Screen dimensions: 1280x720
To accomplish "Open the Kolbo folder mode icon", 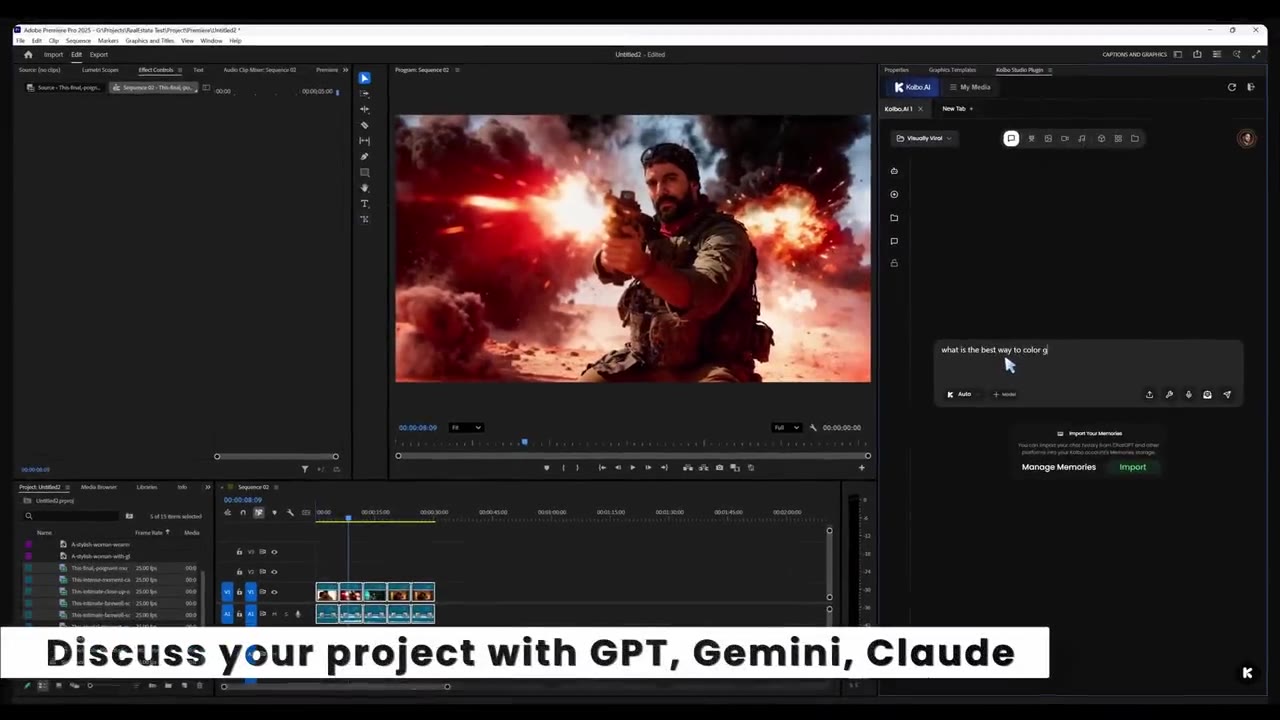I will coord(1135,138).
